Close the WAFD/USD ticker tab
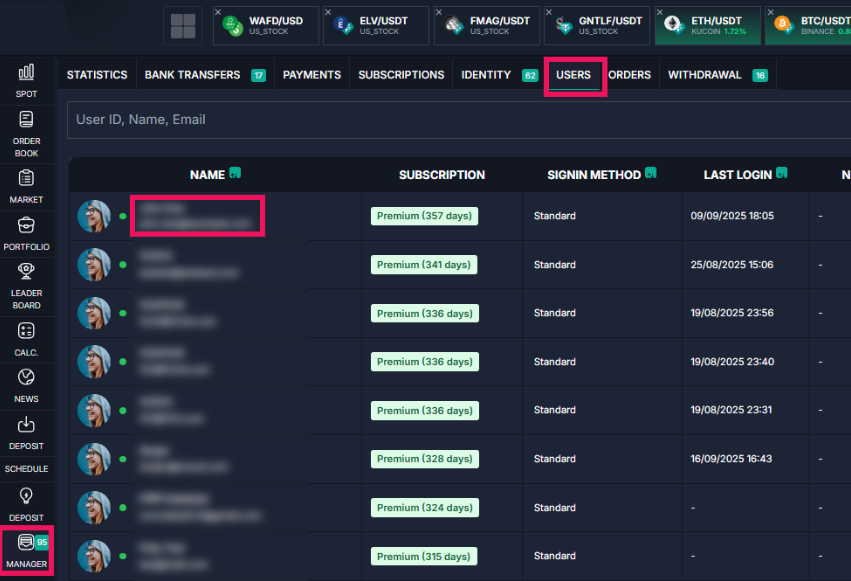851x581 pixels. (x=219, y=12)
